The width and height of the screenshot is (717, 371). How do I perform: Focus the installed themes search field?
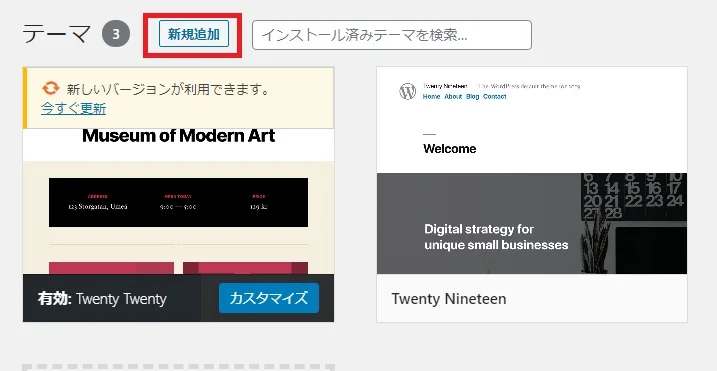(392, 35)
